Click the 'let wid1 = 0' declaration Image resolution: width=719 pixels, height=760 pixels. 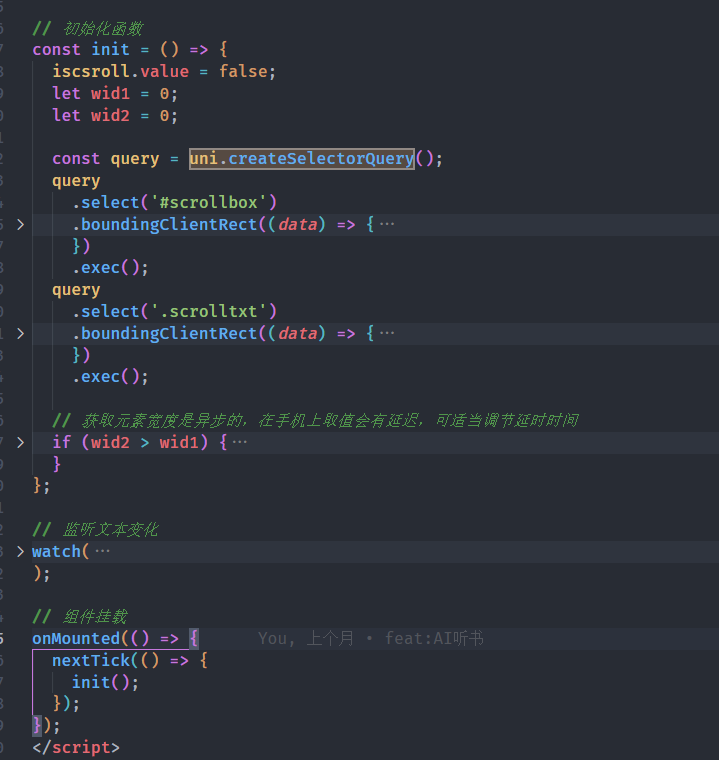[x=114, y=94]
